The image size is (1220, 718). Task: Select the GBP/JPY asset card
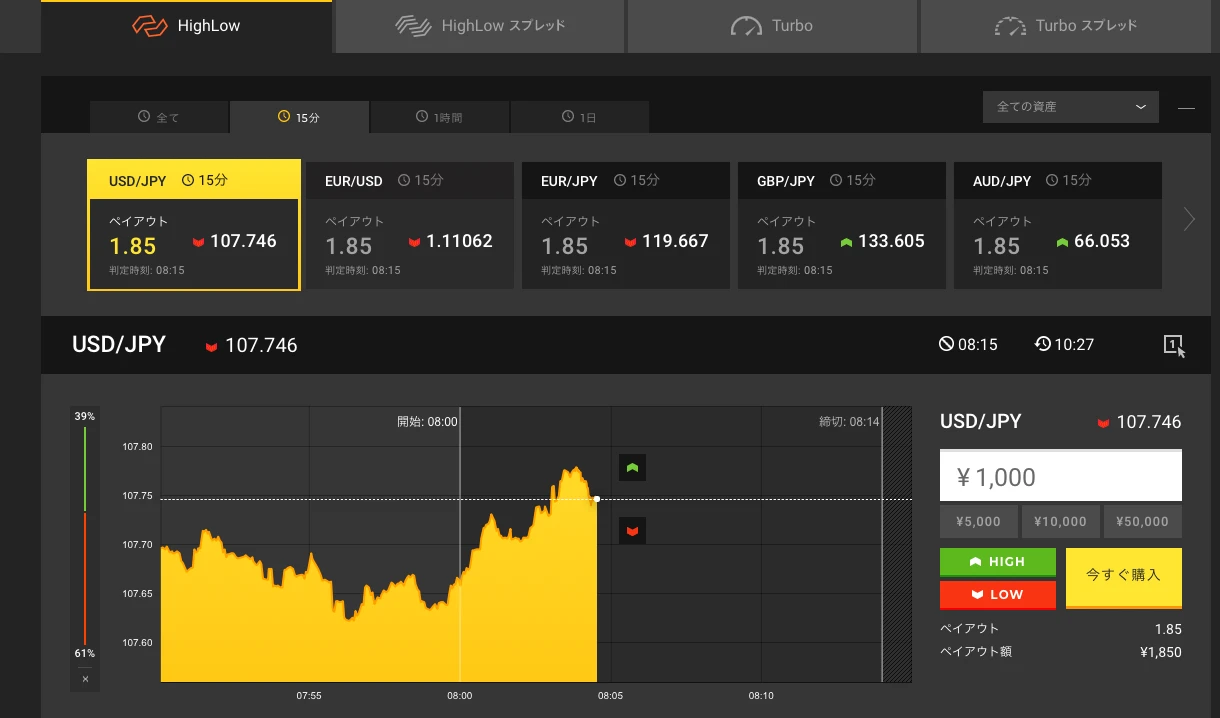pyautogui.click(x=841, y=226)
